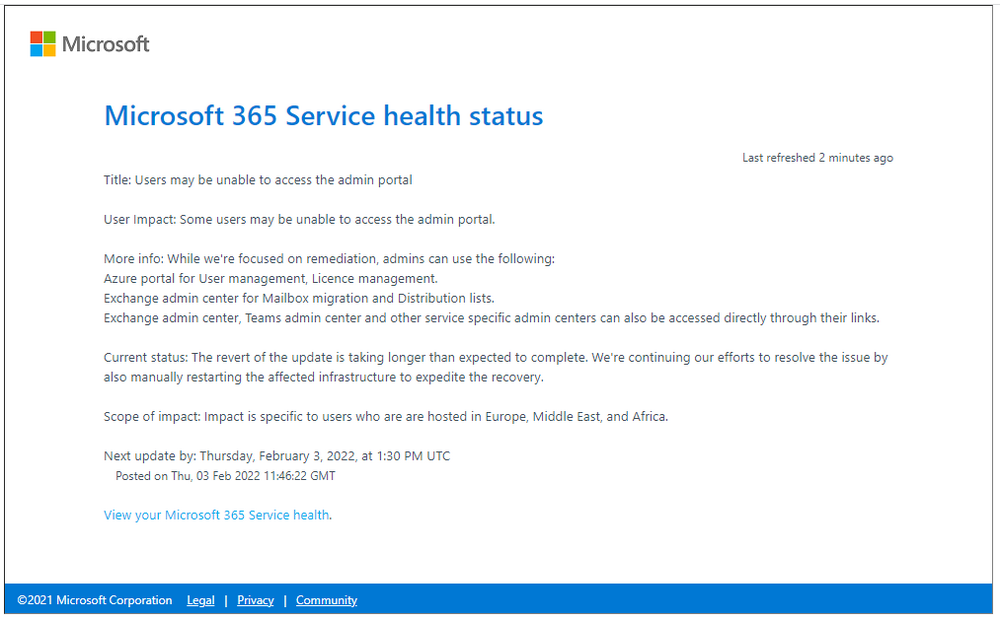The image size is (1000, 621).
Task: Open the View your Microsoft 365 Service health link
Action: click(x=217, y=515)
